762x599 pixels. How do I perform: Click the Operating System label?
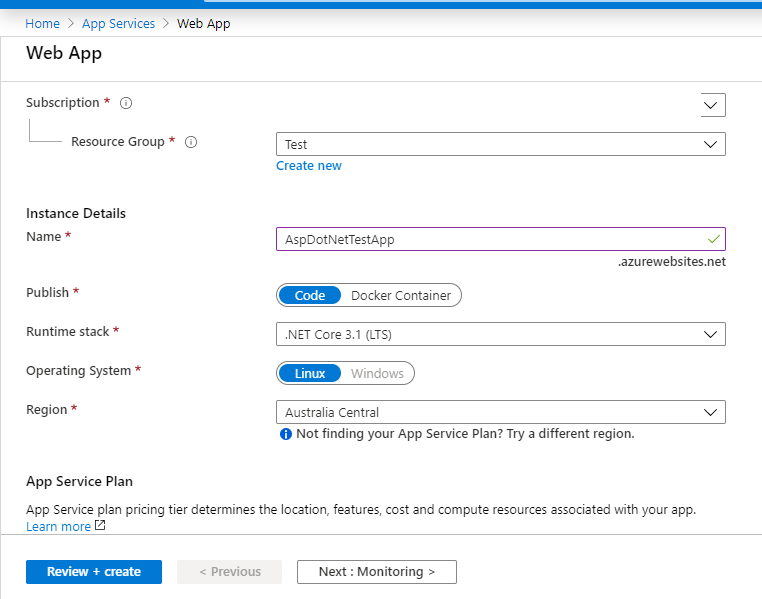tap(78, 371)
